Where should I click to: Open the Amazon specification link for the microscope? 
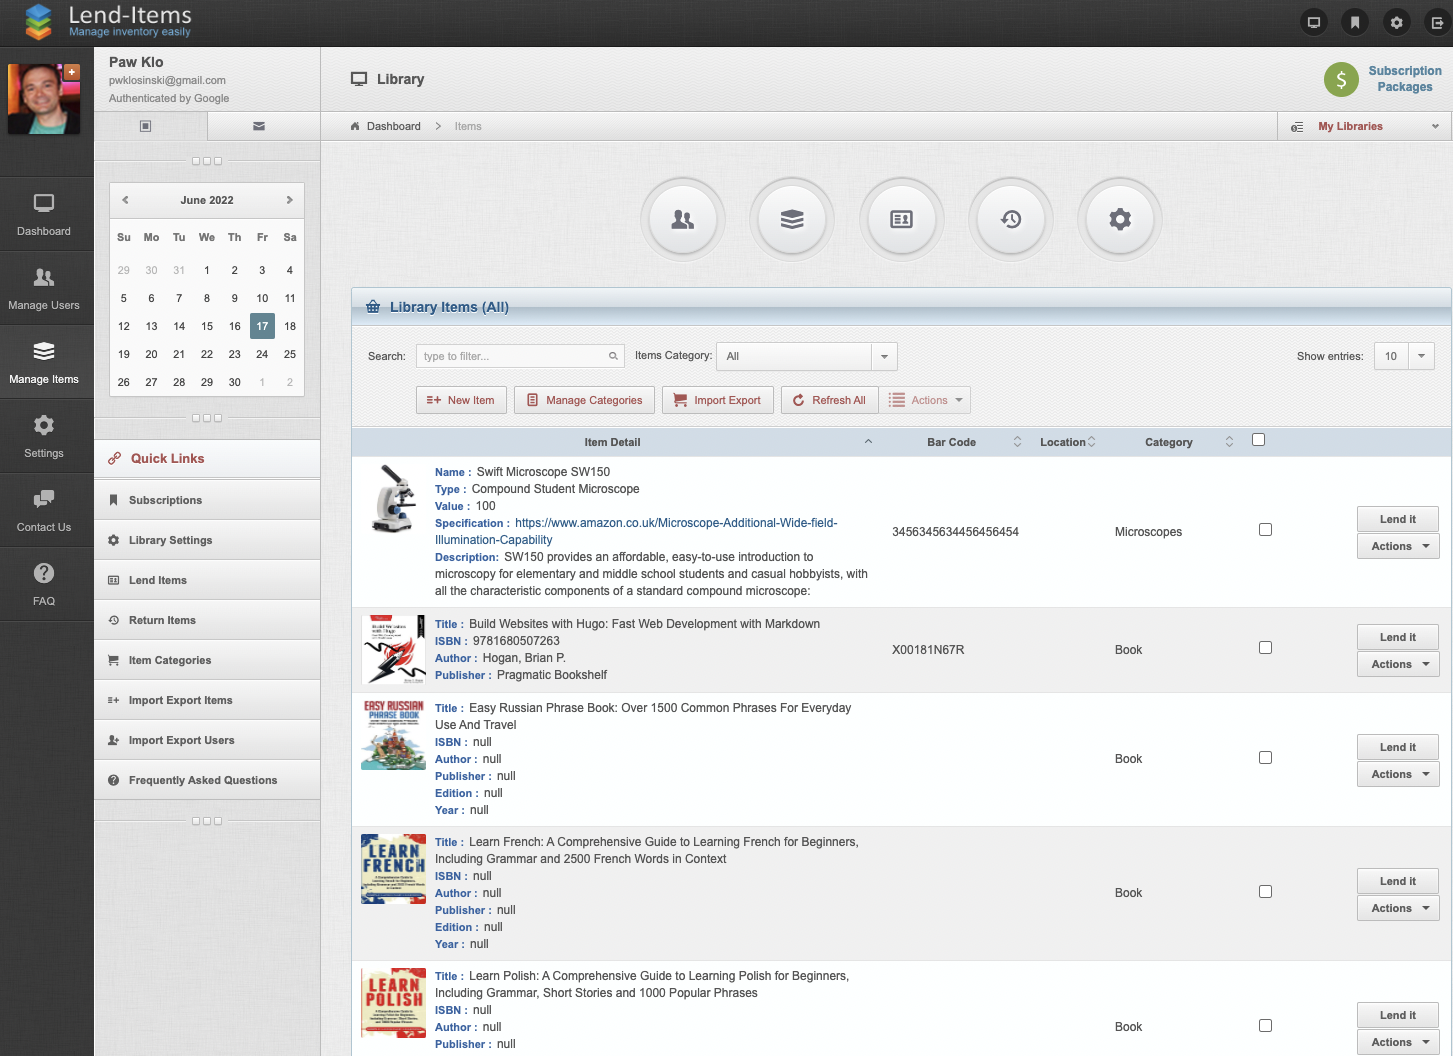[x=676, y=522]
